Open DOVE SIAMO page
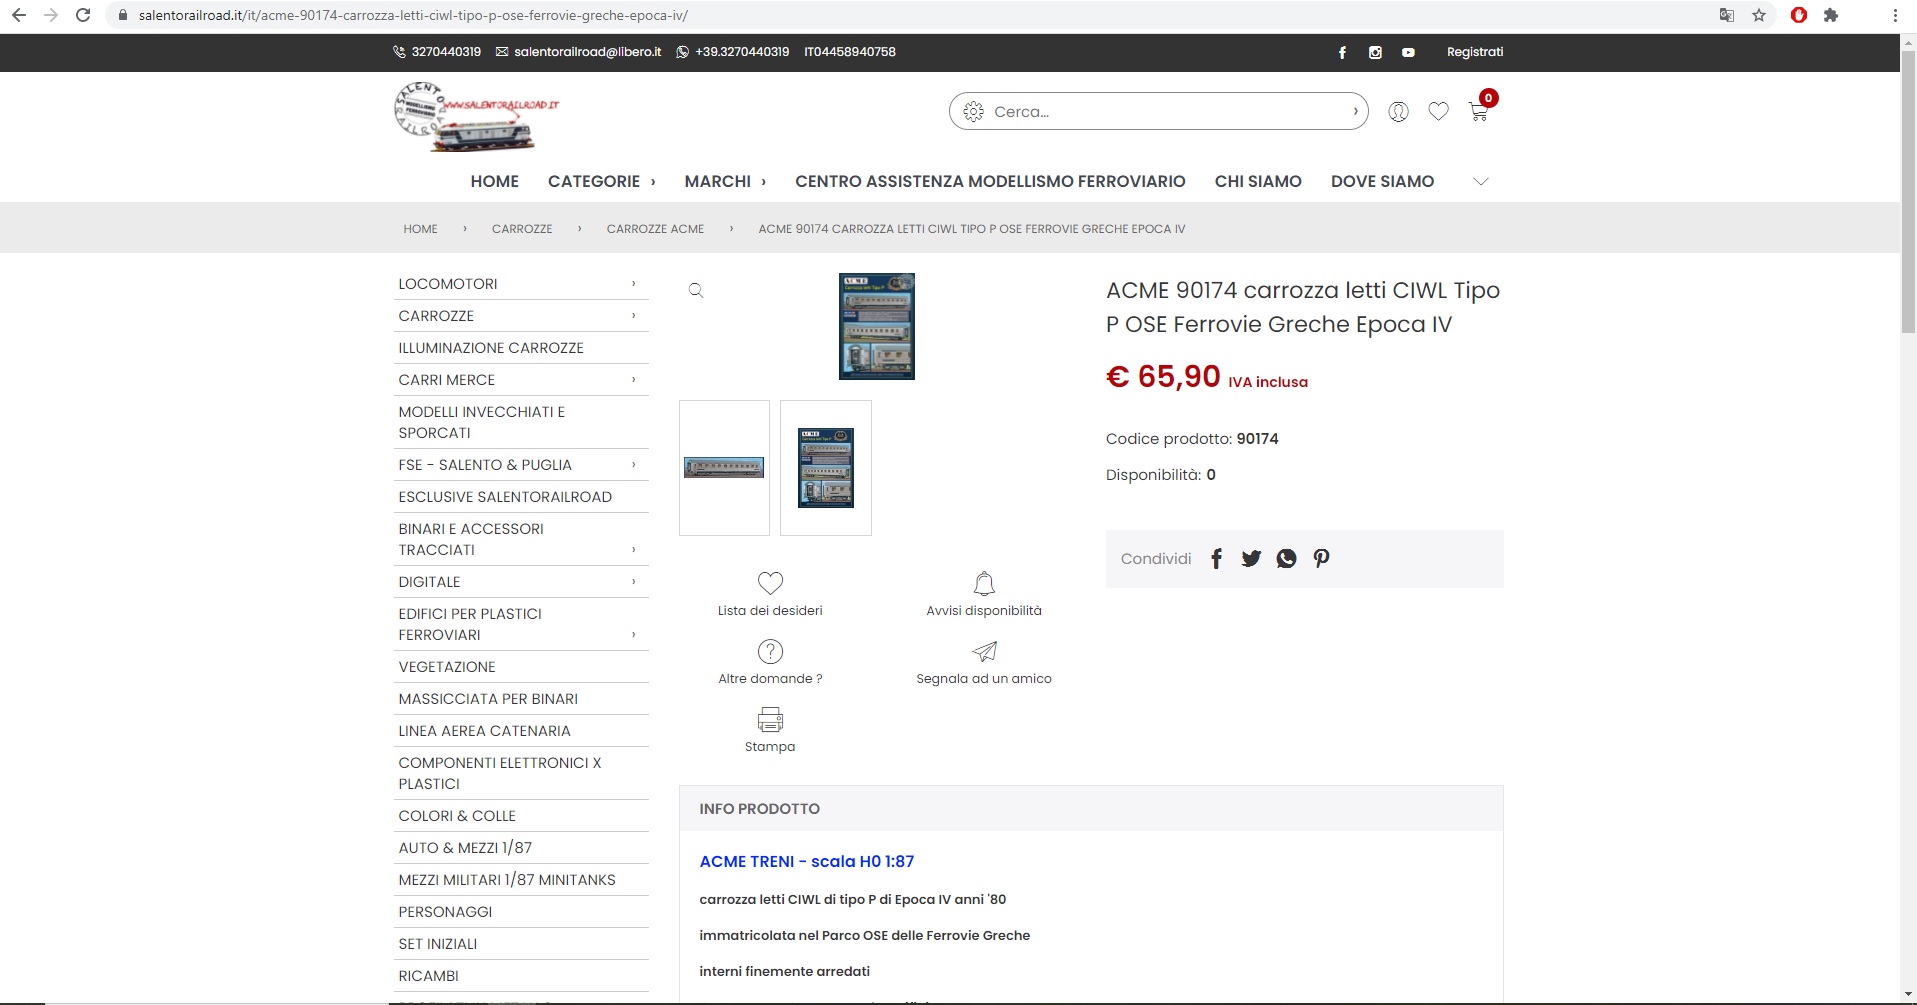The height and width of the screenshot is (1005, 1917). [x=1382, y=181]
